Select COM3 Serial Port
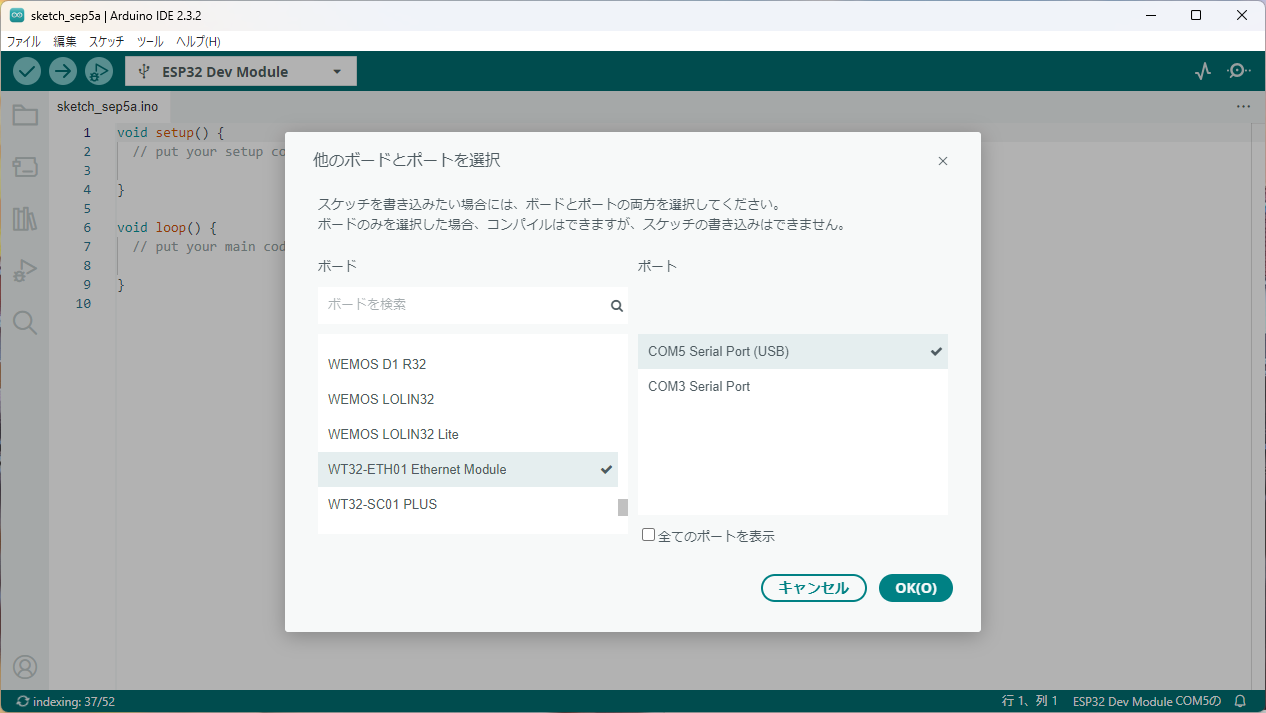The width and height of the screenshot is (1266, 713). (793, 386)
